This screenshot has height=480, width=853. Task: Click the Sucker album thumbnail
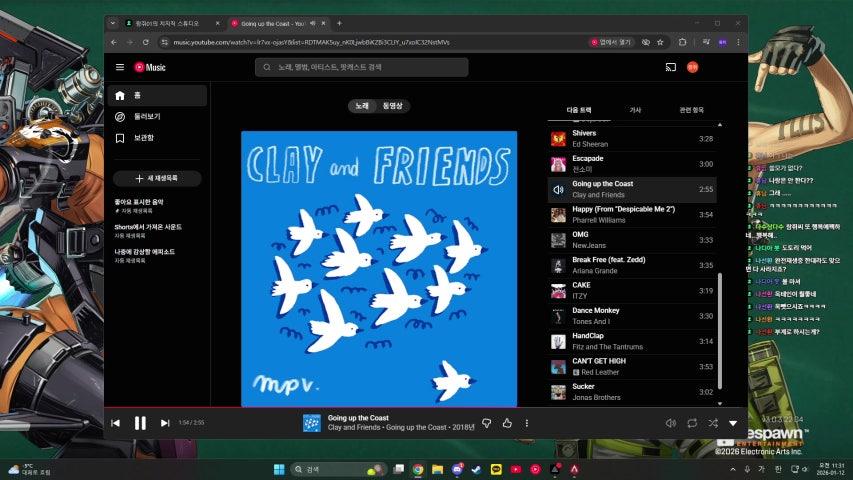pos(558,392)
